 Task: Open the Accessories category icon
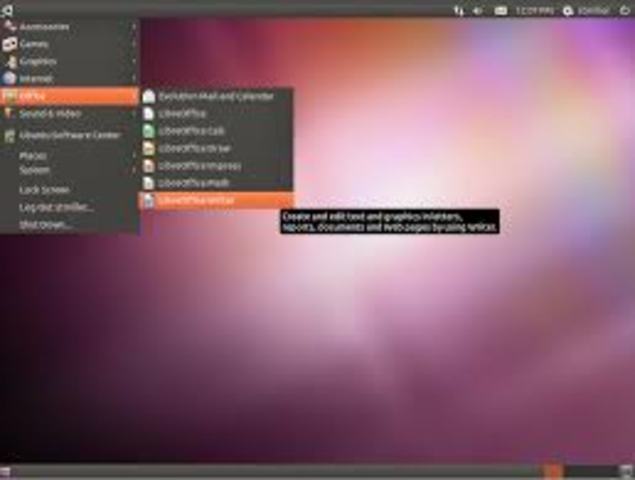tap(9, 27)
